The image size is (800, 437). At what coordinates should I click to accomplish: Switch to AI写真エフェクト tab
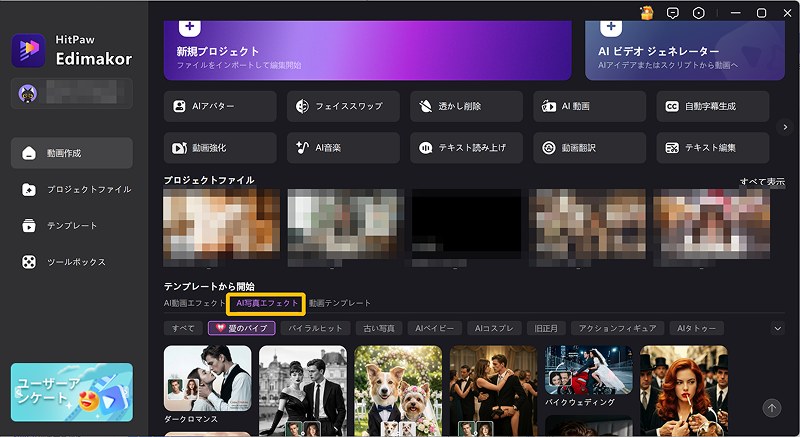tap(266, 303)
